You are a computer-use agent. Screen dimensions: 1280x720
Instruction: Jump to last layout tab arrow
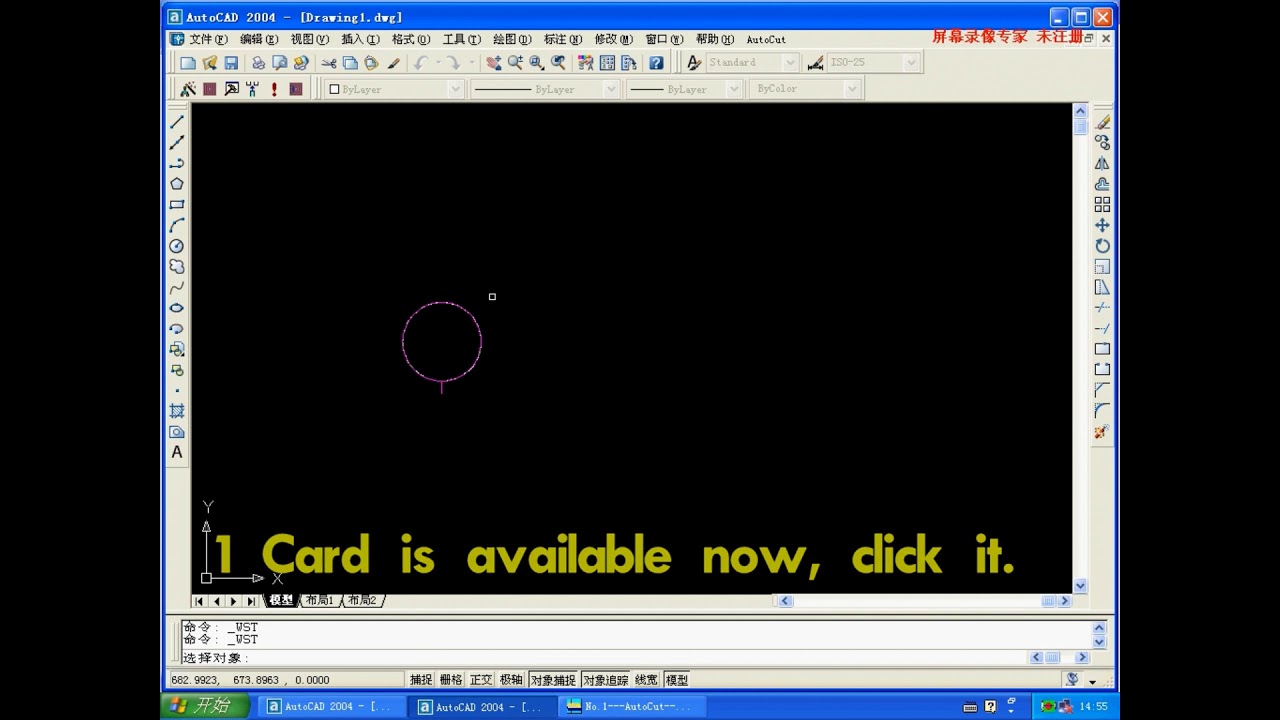(x=251, y=601)
